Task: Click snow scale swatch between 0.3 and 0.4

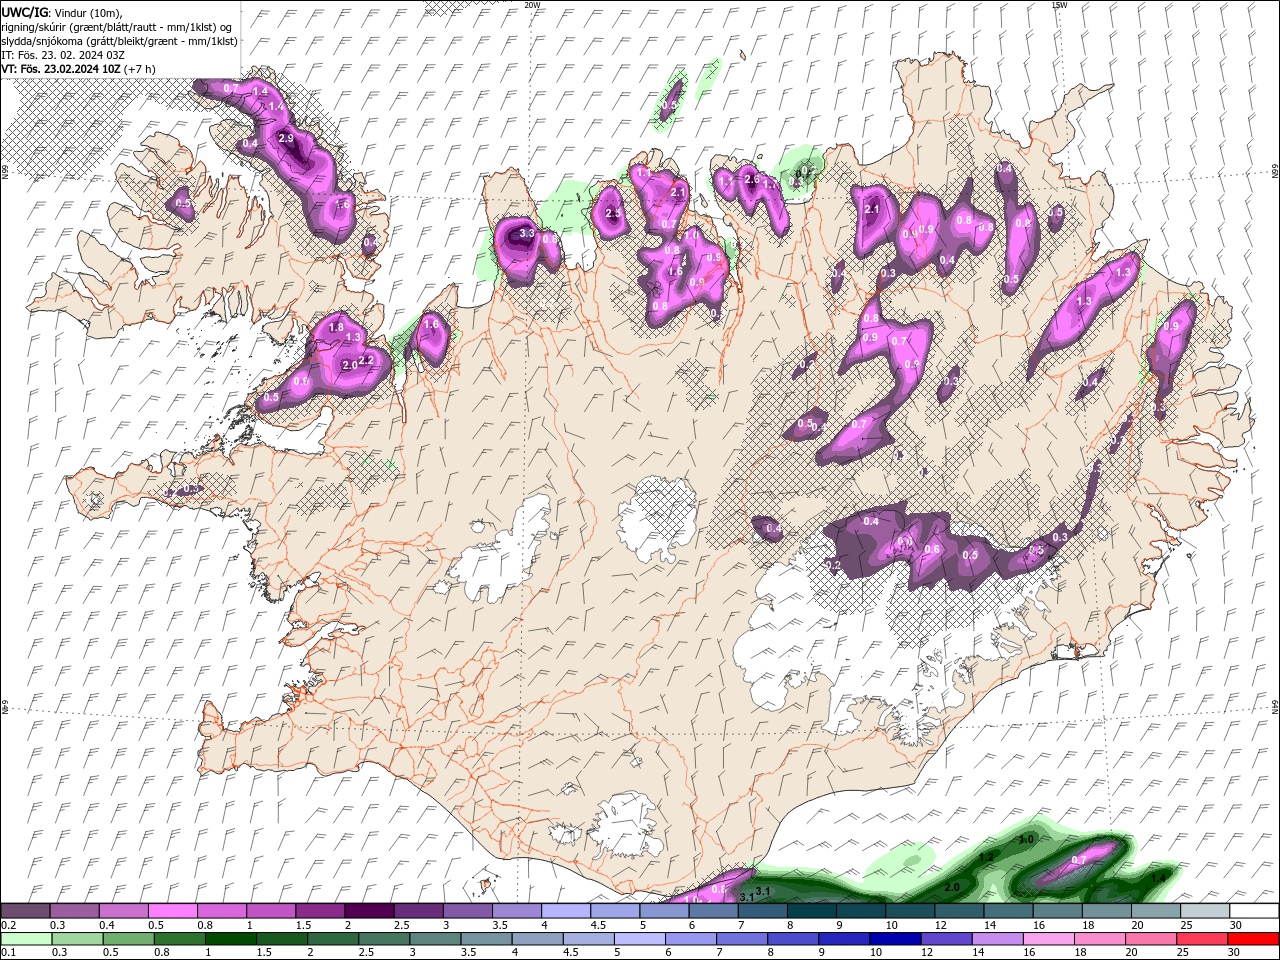Action: pyautogui.click(x=75, y=911)
